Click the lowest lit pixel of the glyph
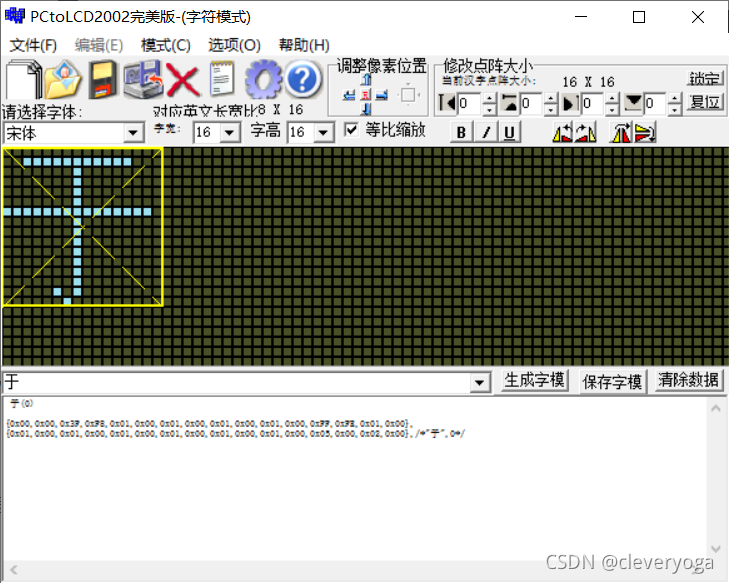729x583 pixels. click(x=67, y=301)
